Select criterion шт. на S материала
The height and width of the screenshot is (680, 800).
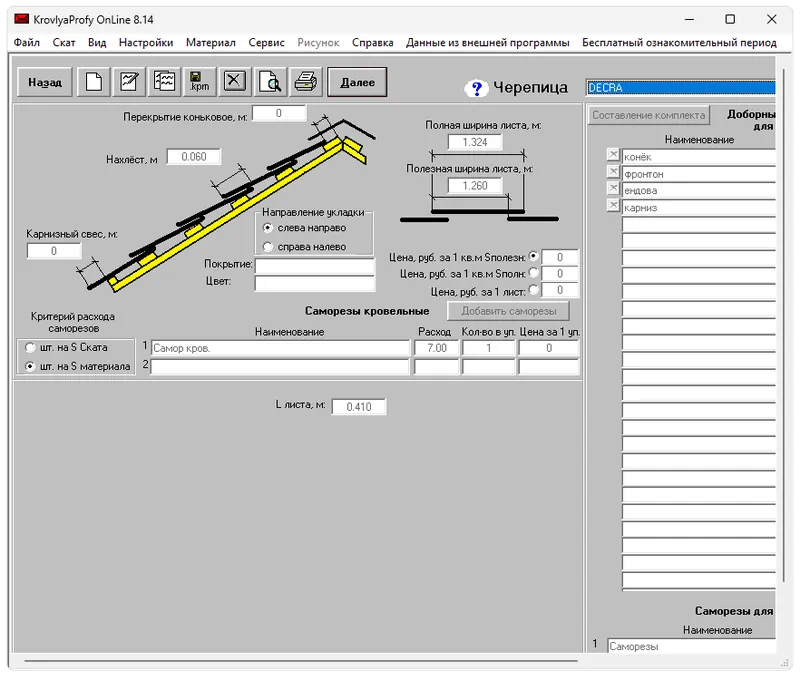click(30, 366)
